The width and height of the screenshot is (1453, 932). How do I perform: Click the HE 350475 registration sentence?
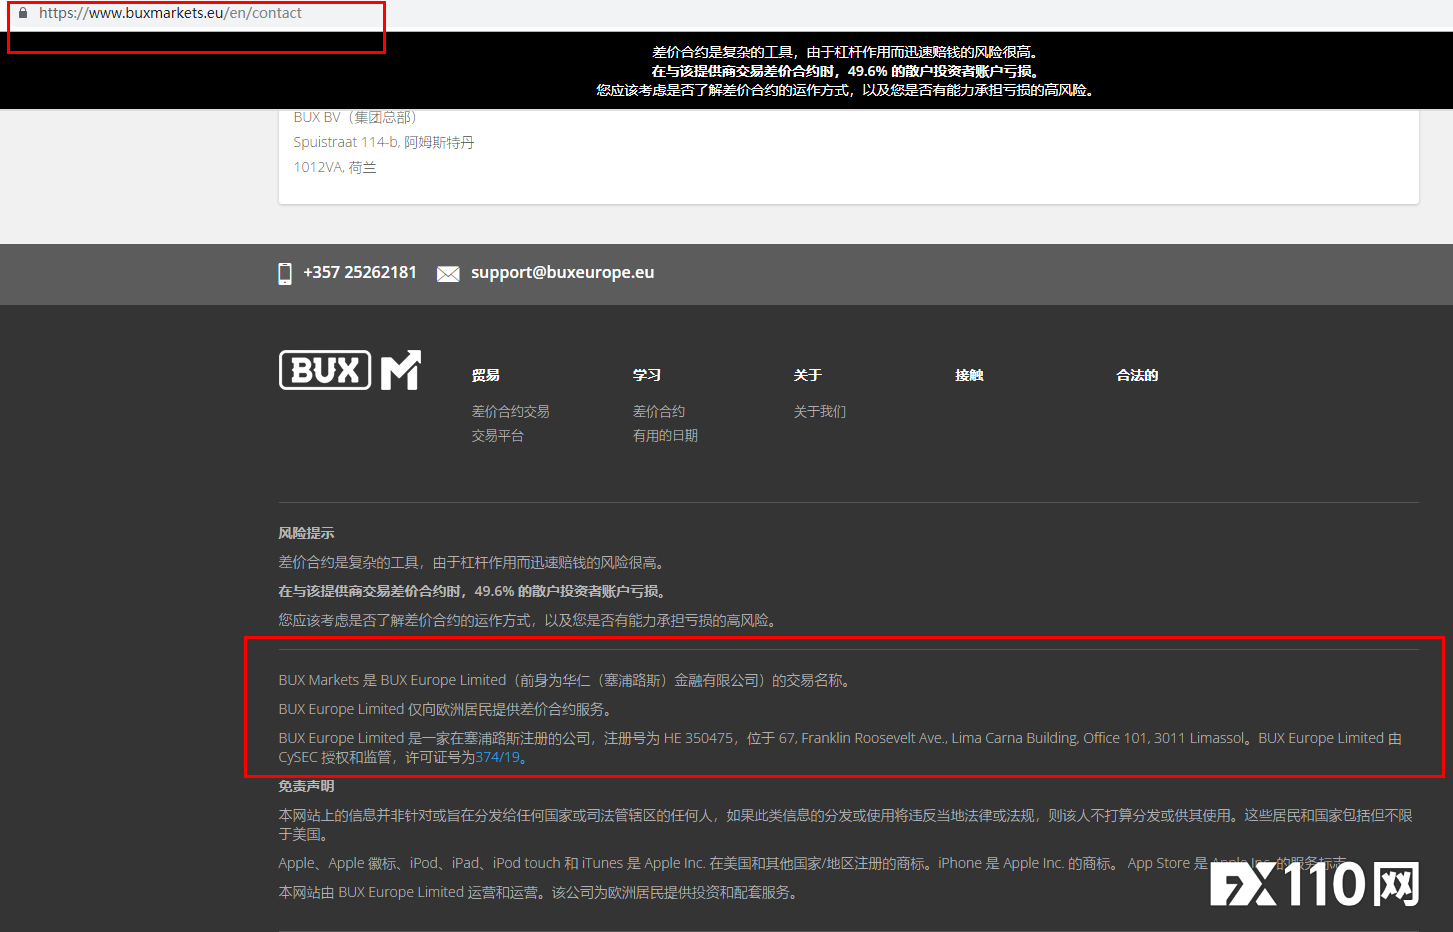pos(840,747)
